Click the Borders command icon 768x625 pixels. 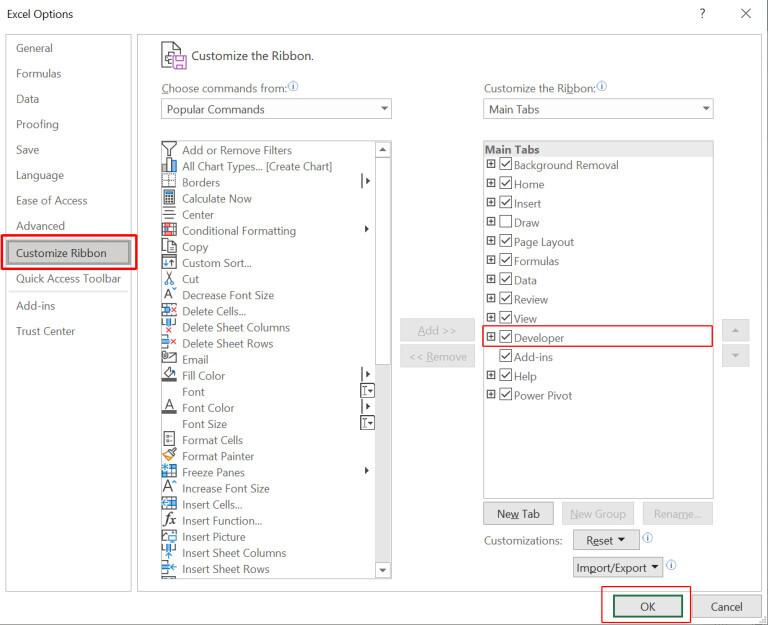(x=169, y=182)
